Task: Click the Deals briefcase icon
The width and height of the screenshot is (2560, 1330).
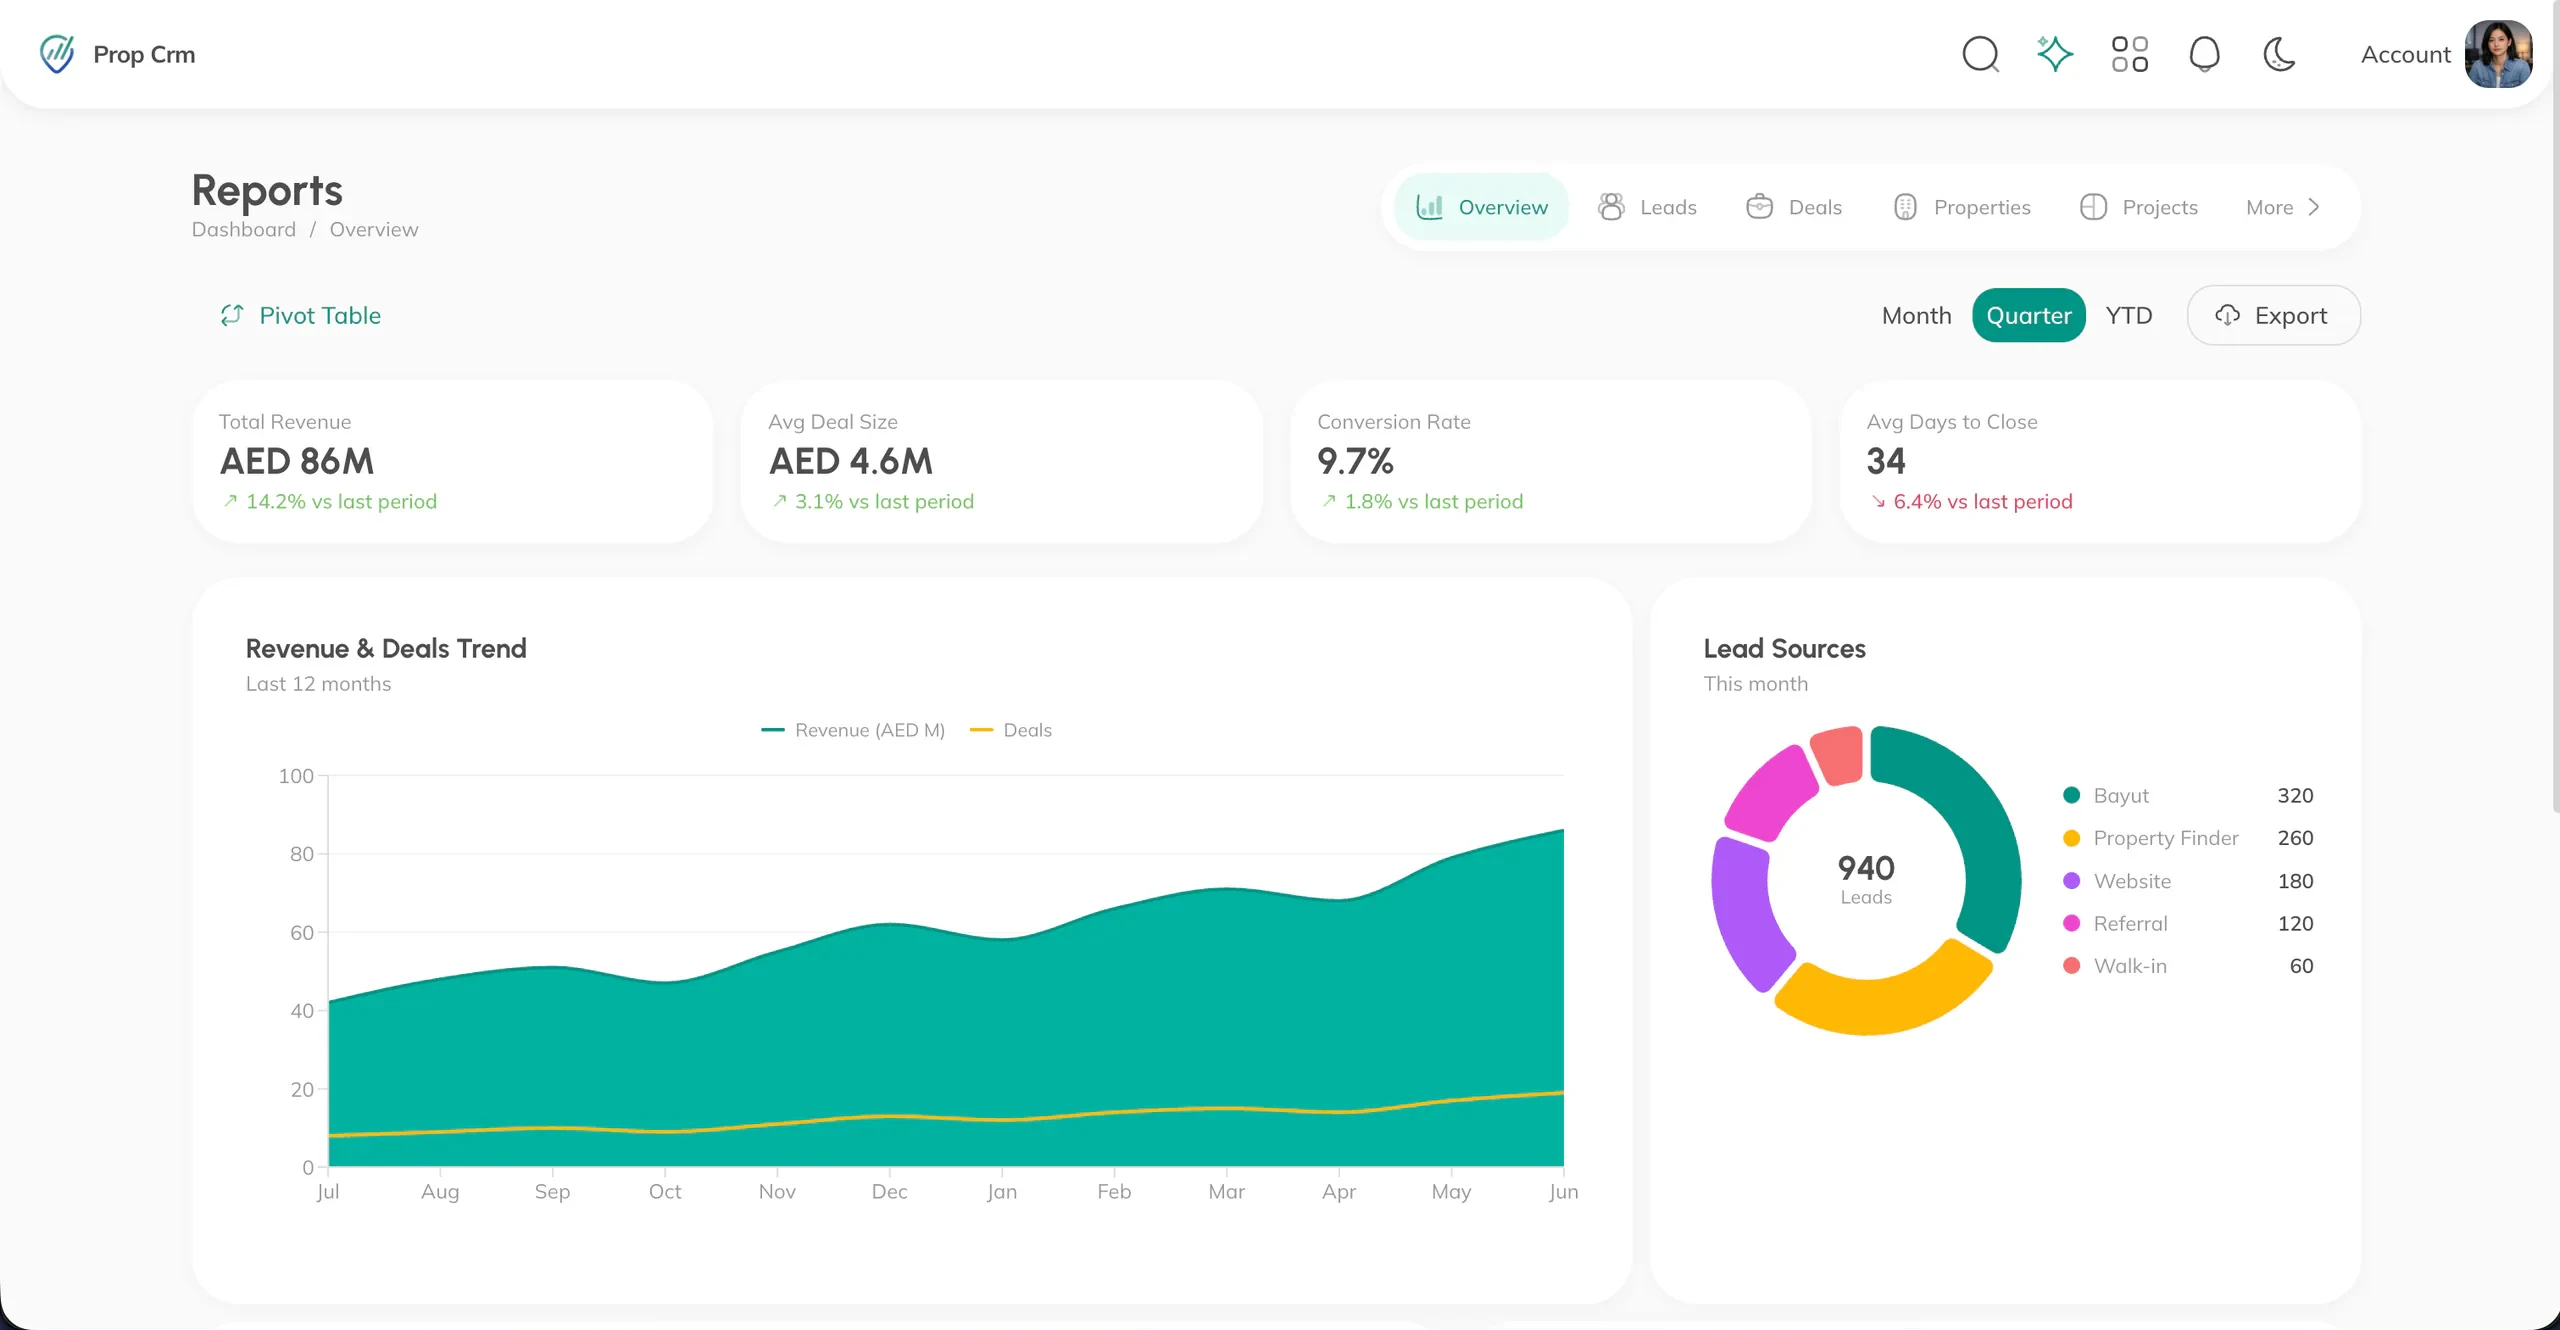Action: [x=1759, y=207]
